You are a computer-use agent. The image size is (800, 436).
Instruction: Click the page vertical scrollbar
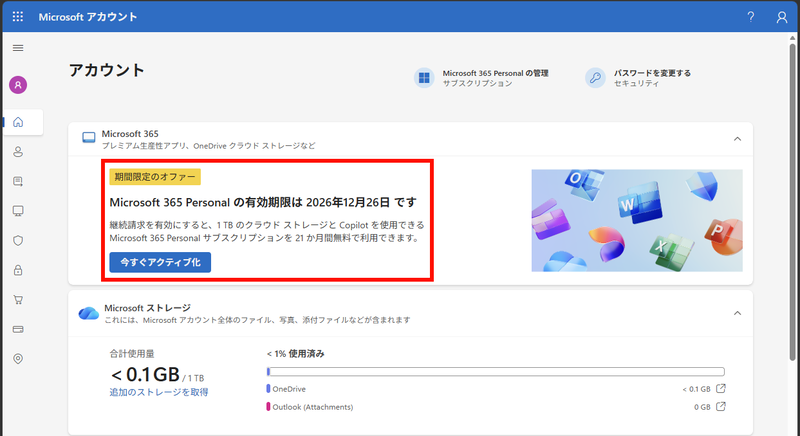point(792,204)
